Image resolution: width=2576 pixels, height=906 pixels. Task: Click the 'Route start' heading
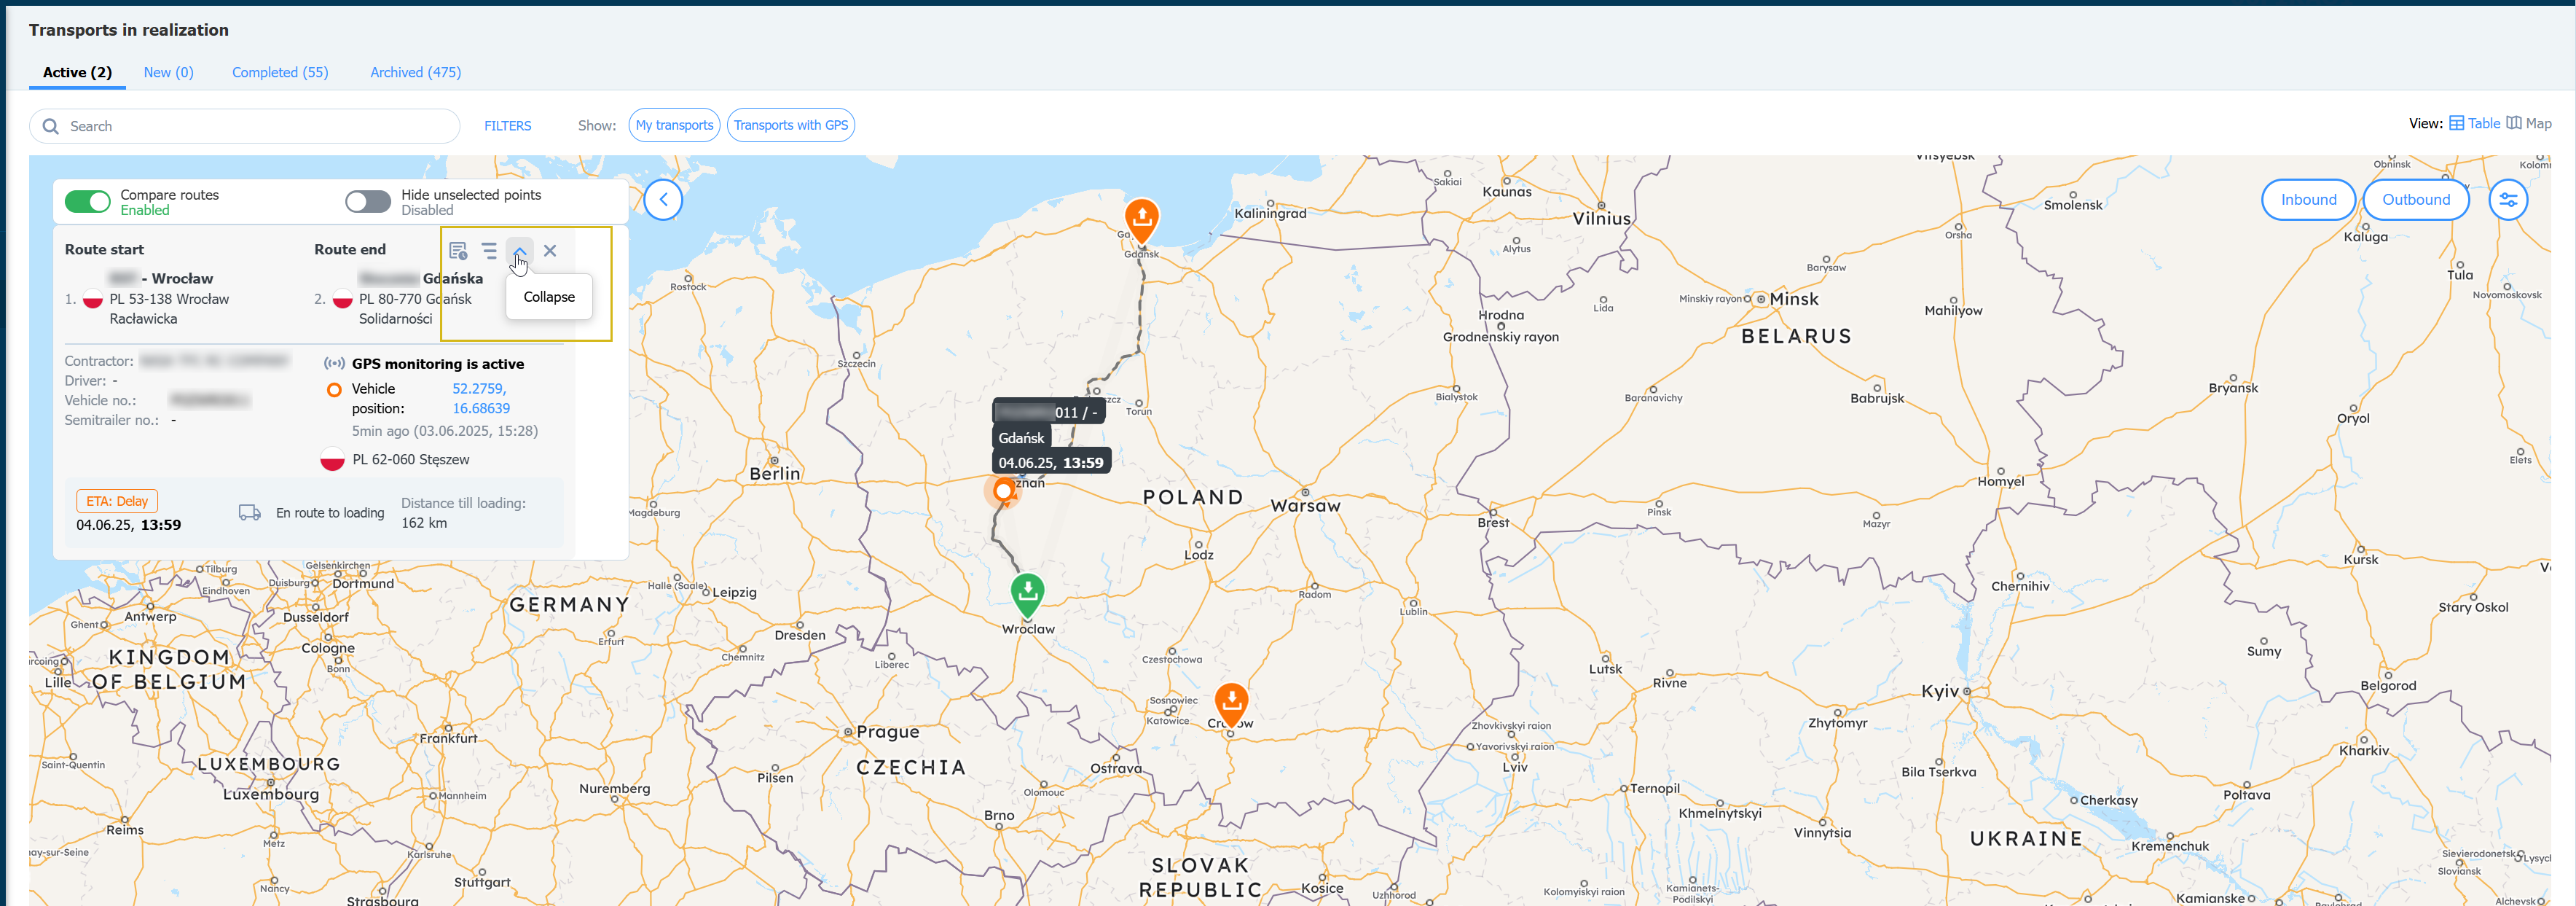[104, 249]
